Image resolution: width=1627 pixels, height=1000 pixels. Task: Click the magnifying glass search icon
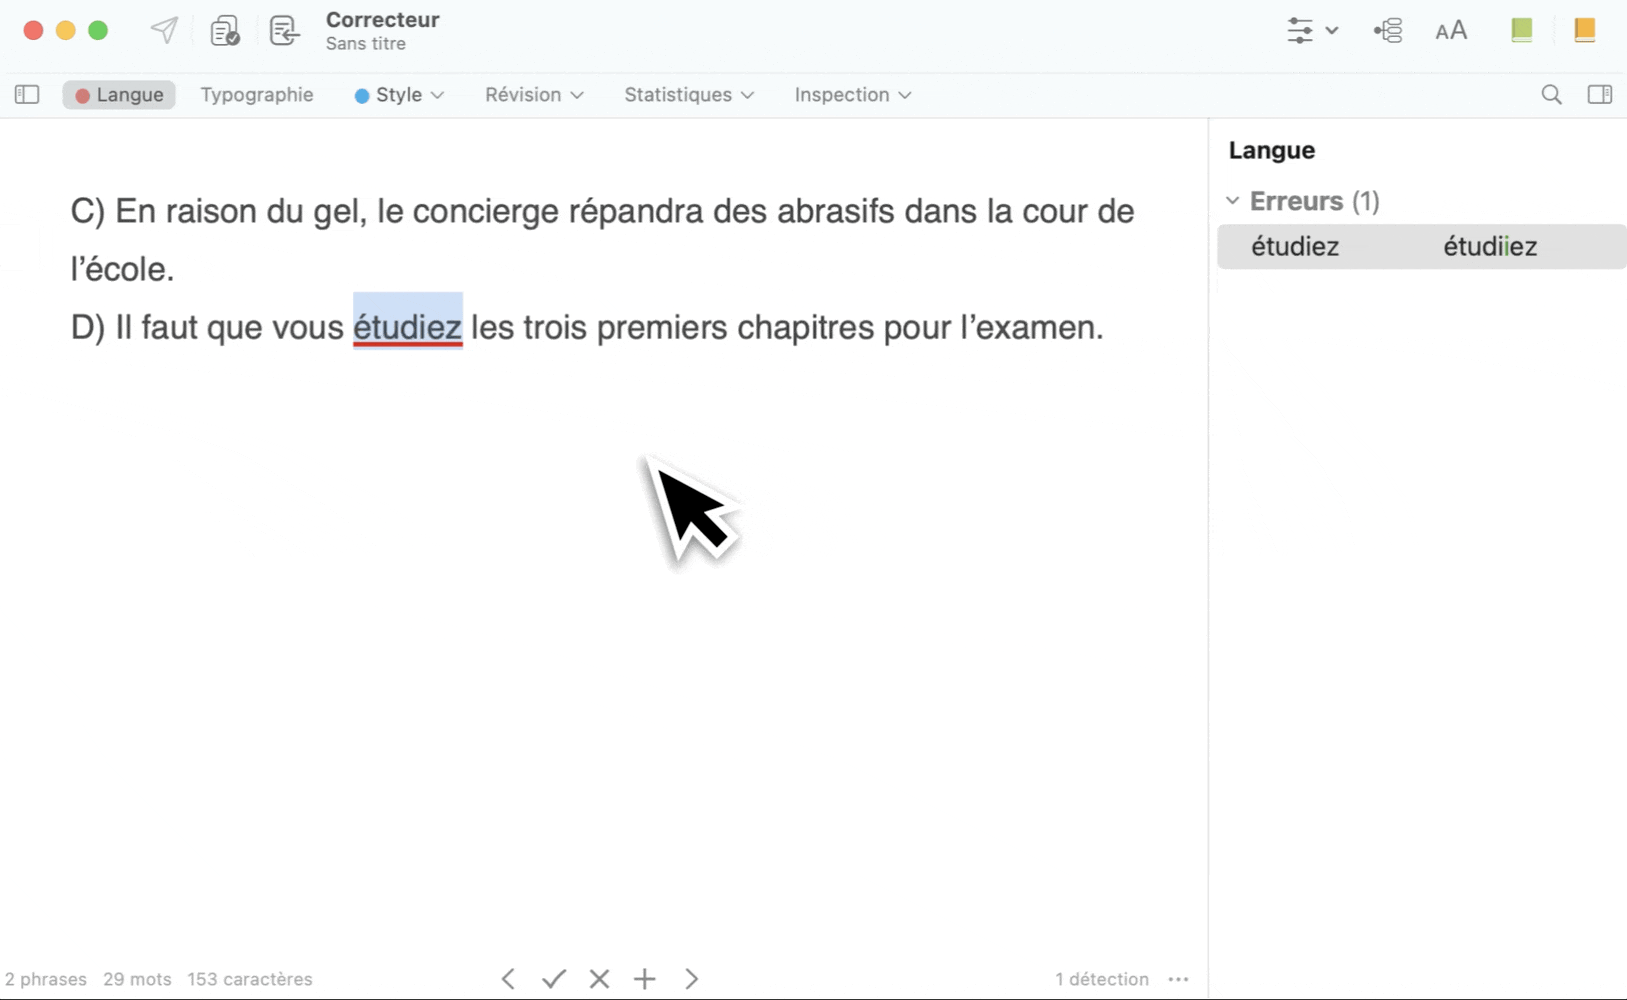(1551, 95)
